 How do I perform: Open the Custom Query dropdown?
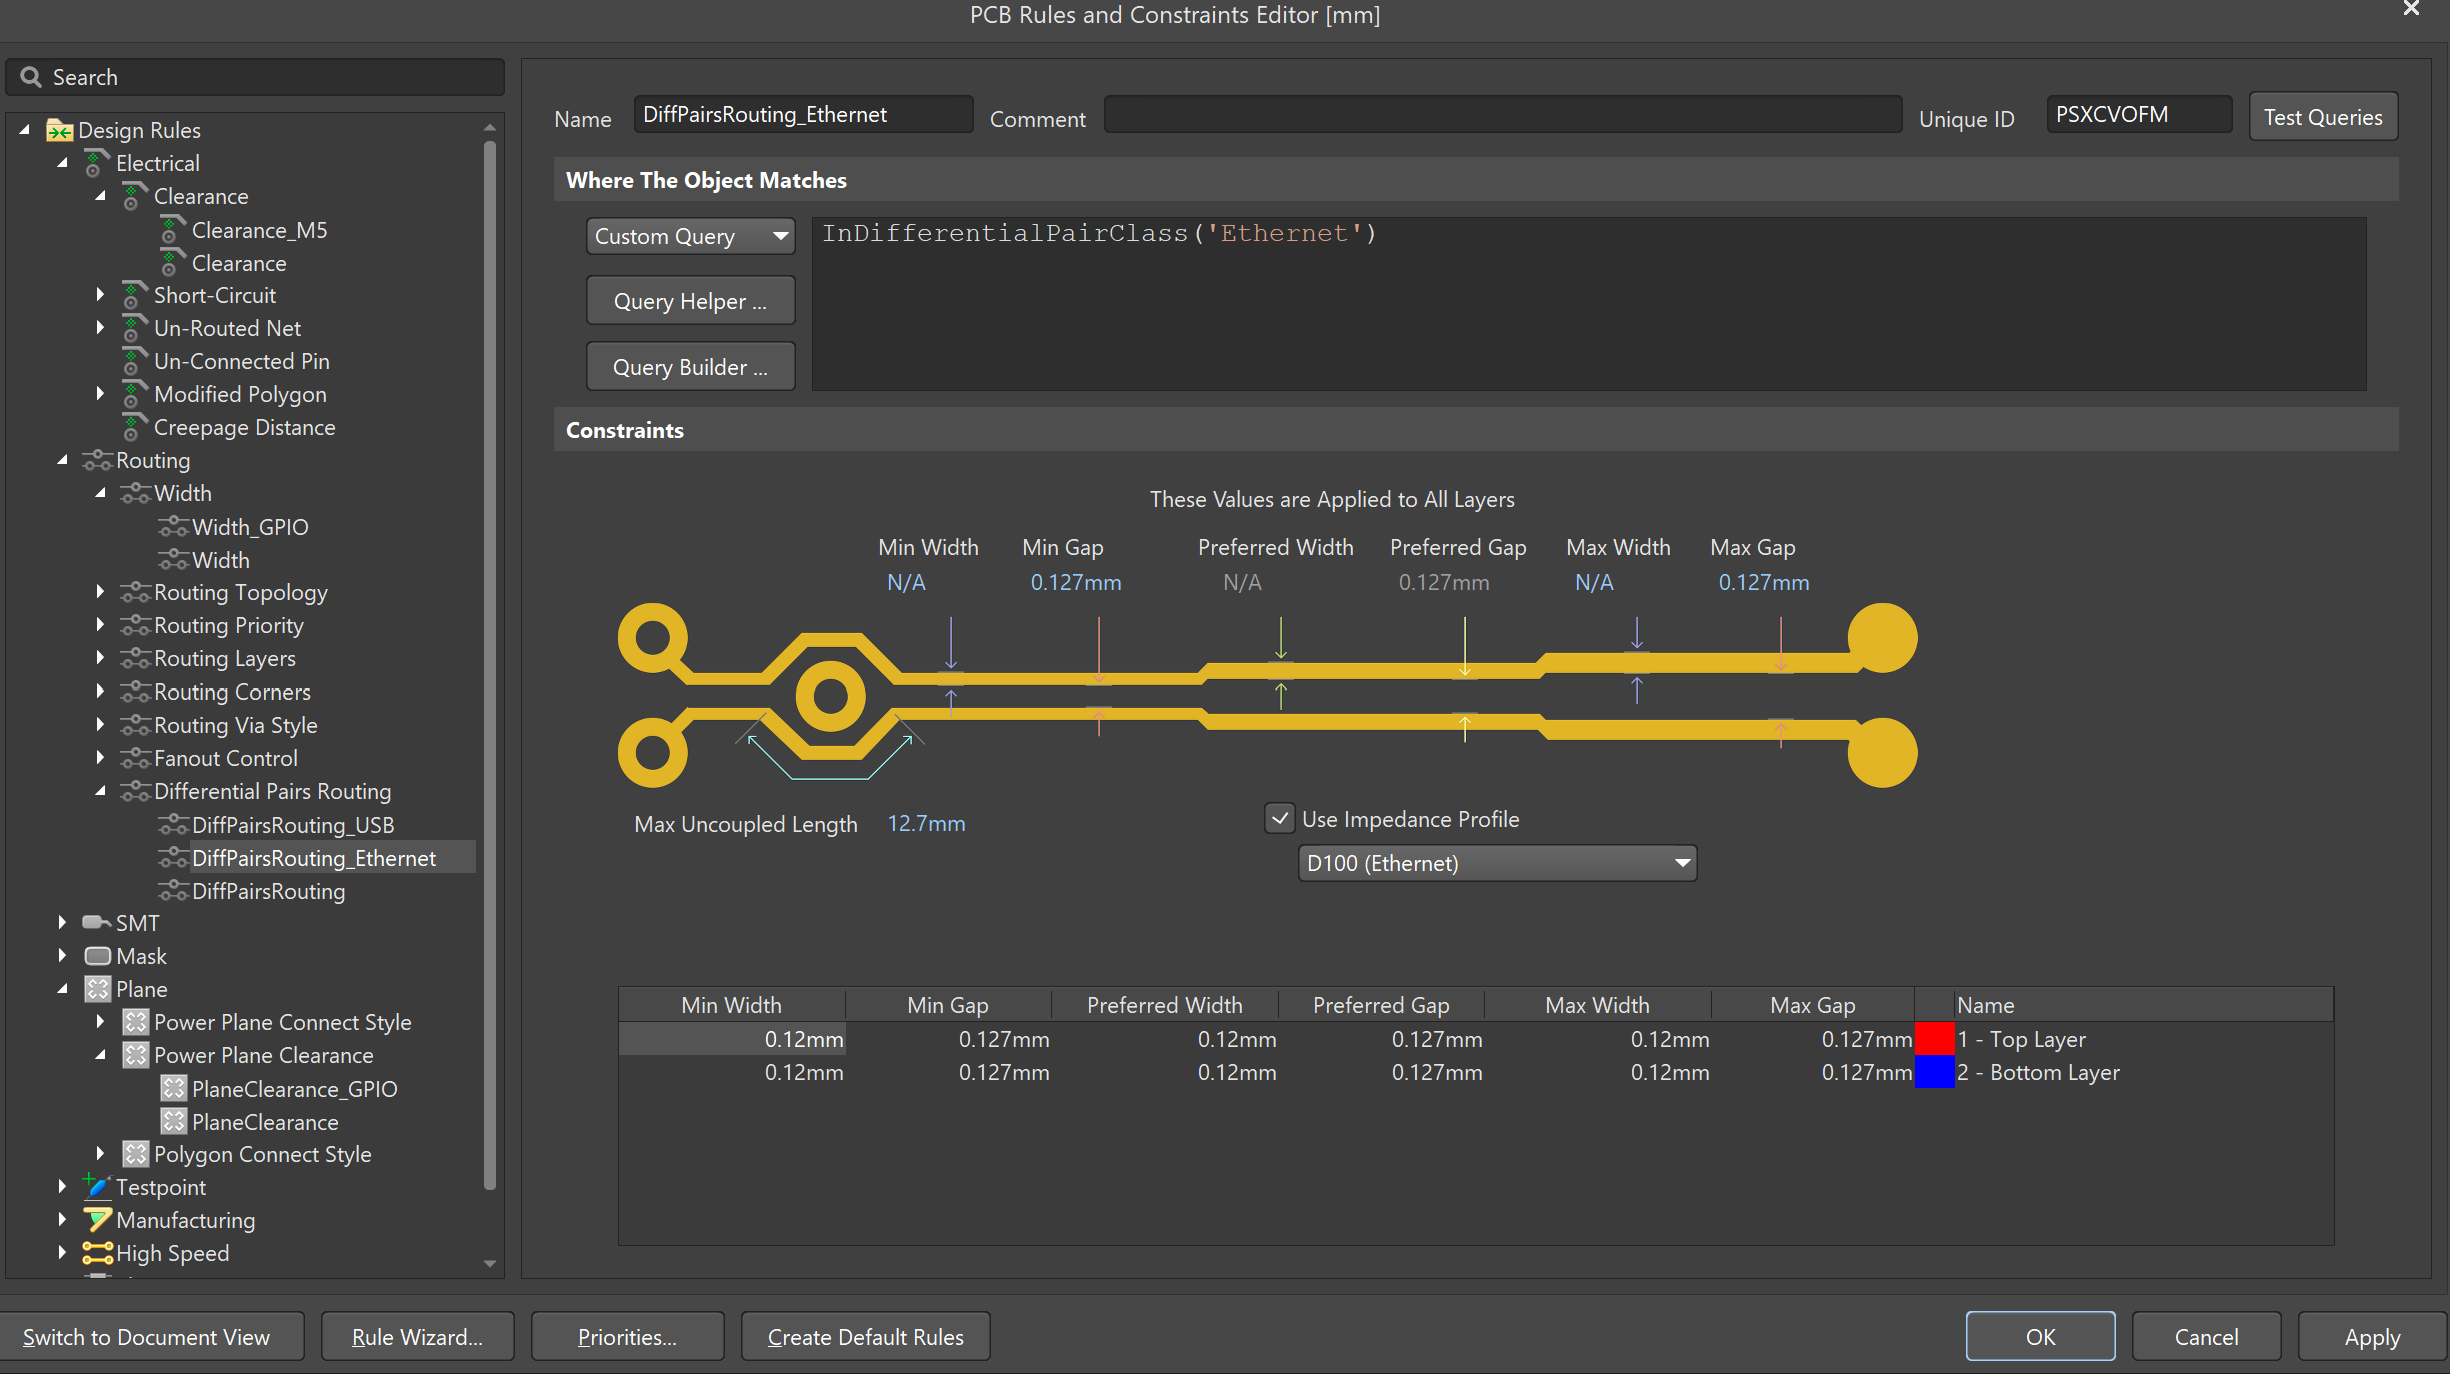tap(690, 237)
